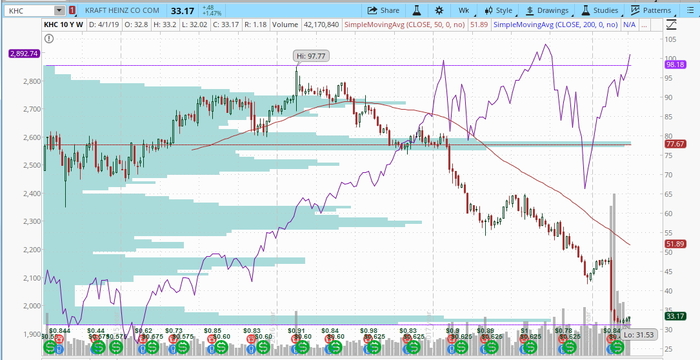Click the earnings icon under $0.62

[143, 339]
